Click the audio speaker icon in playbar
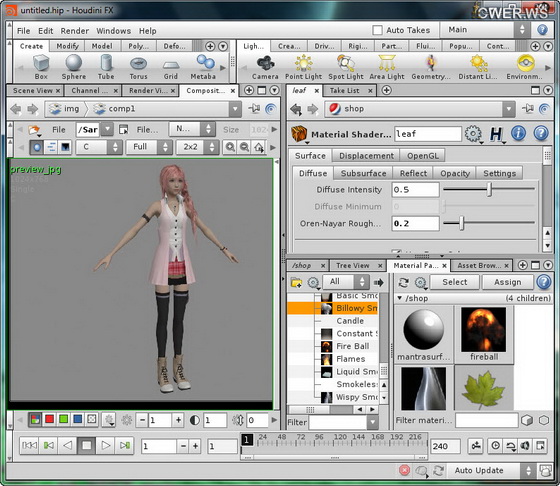The height and width of the screenshot is (486, 560). tap(525, 446)
